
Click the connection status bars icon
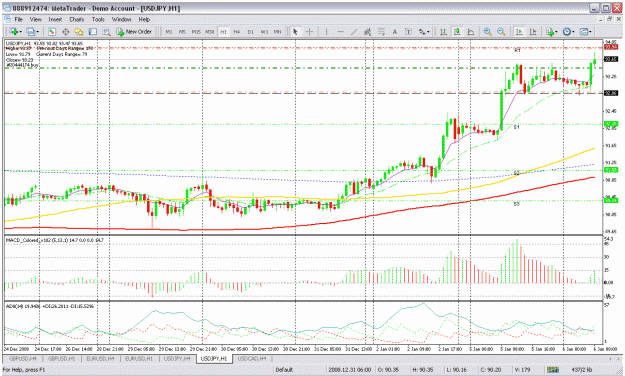point(553,370)
